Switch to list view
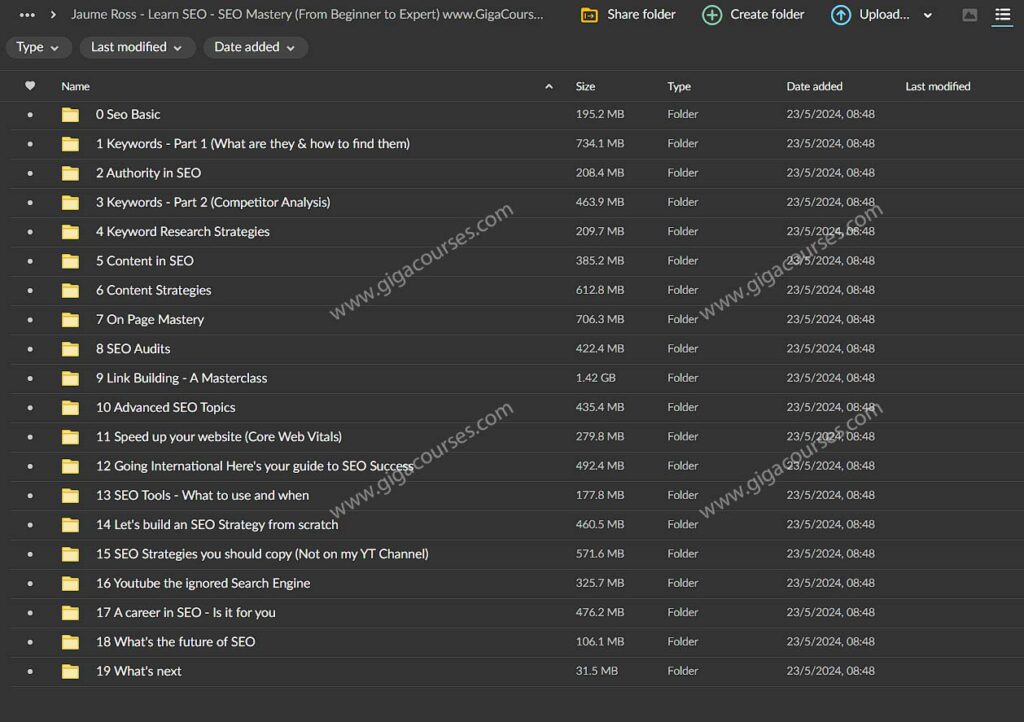 point(1002,15)
